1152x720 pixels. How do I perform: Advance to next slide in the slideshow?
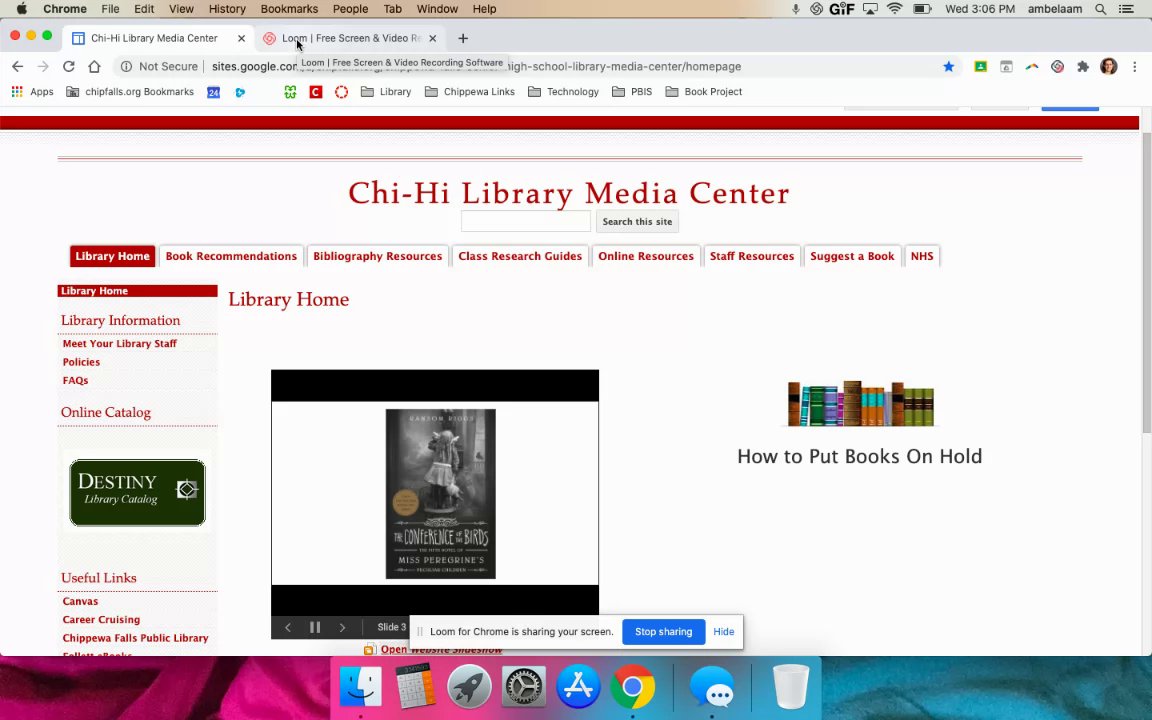(x=342, y=627)
